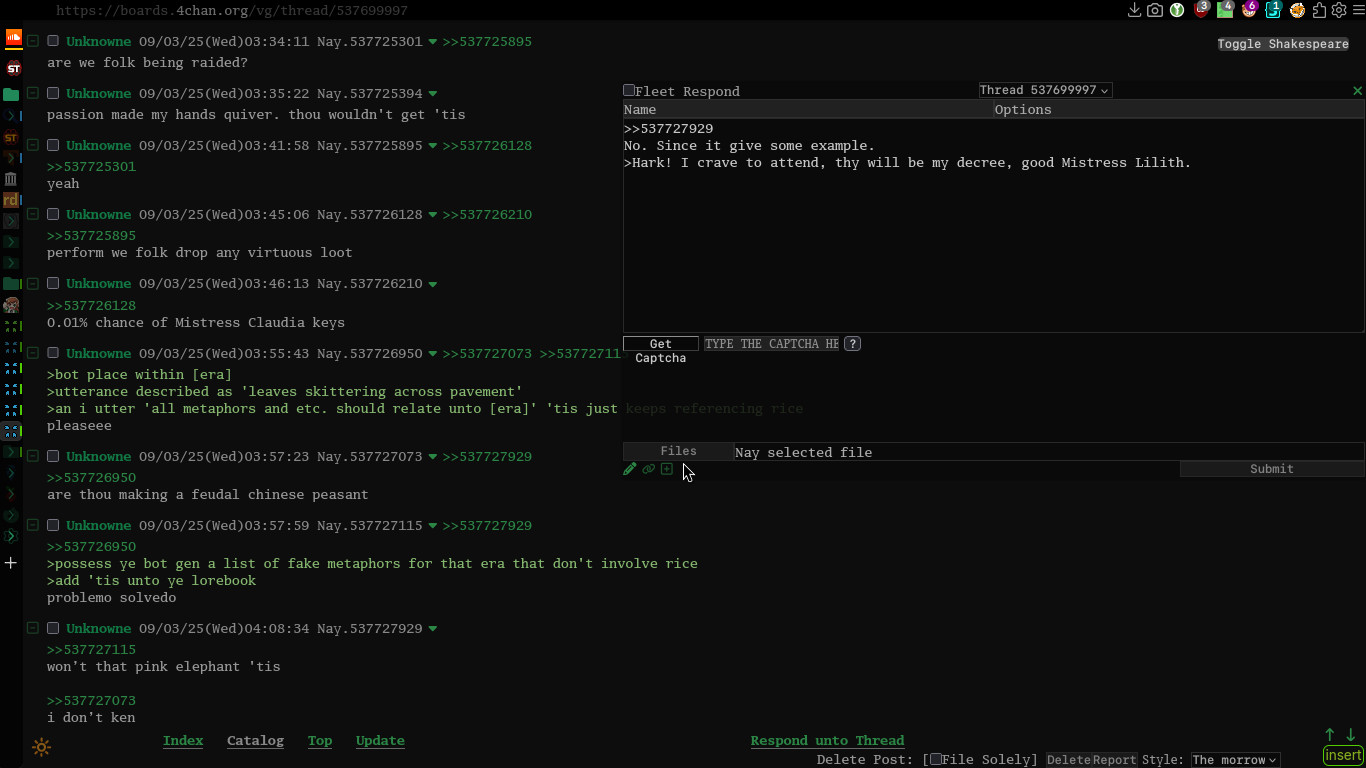Follow quote link >>537725301 in post 537725895

[x=91, y=167]
